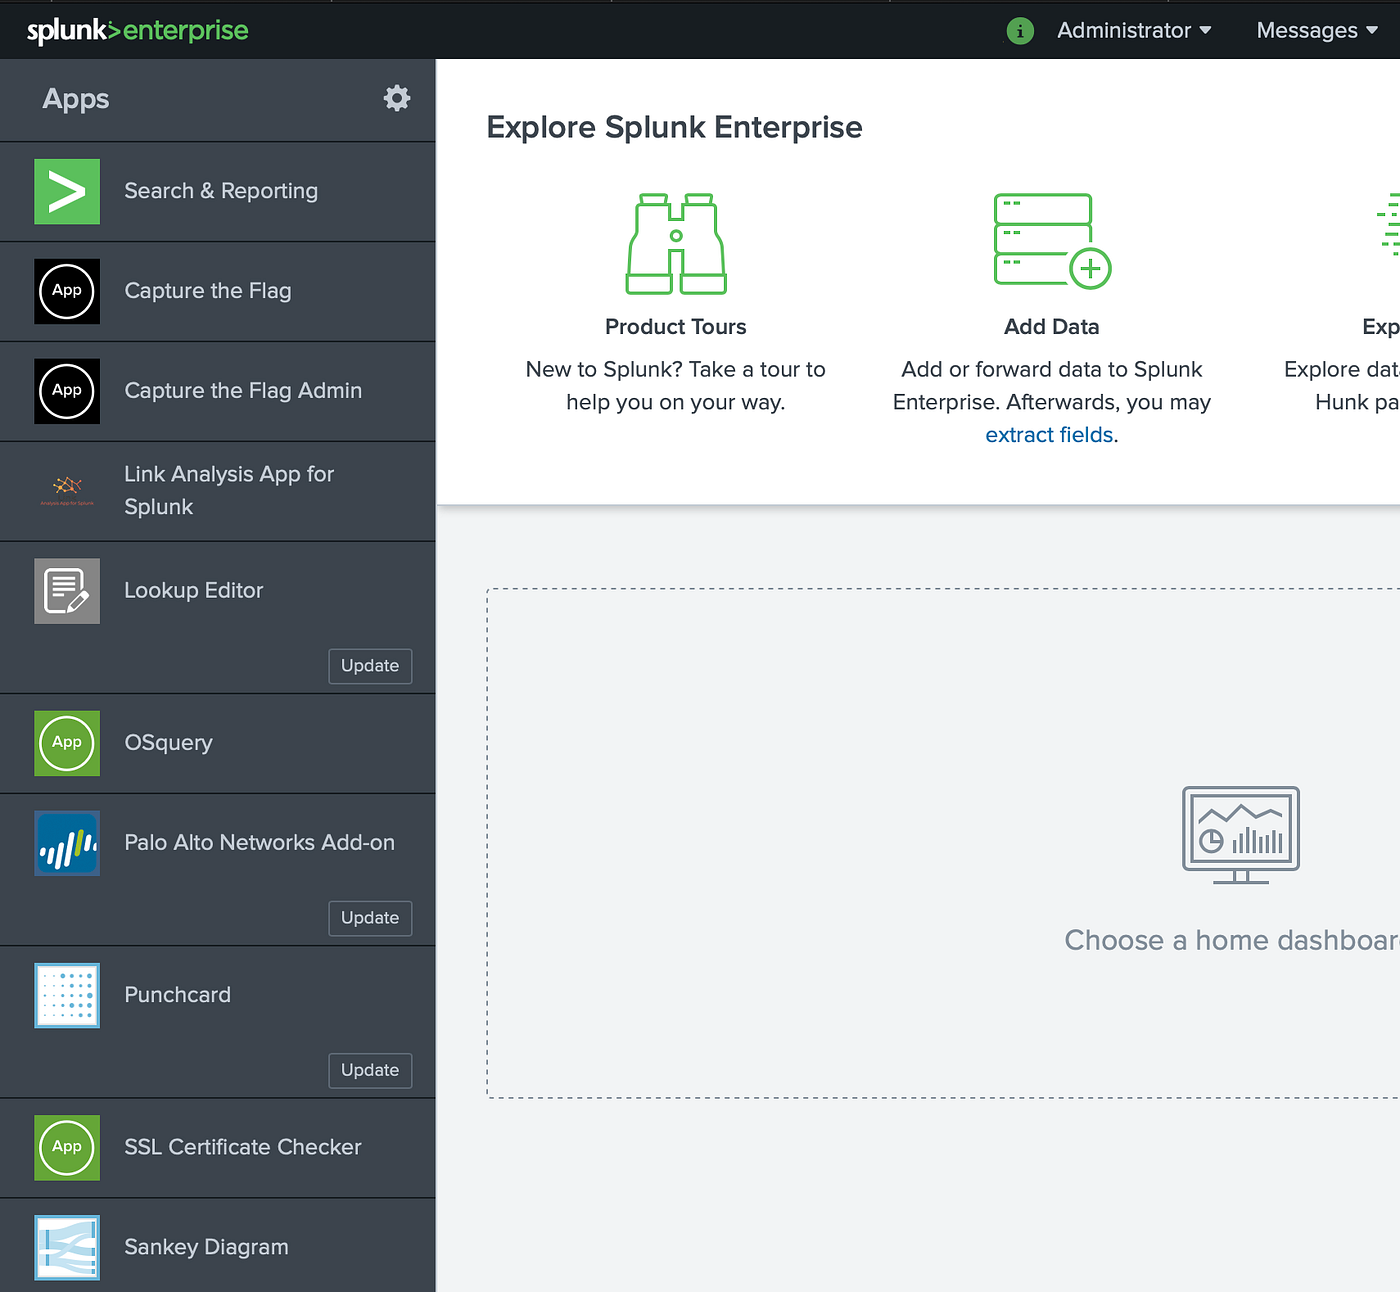Click the Search & Reporting green arrow icon

(67, 191)
